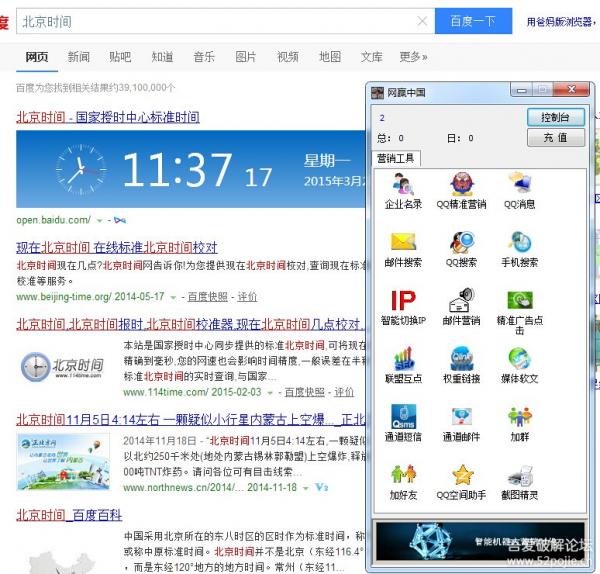Expand dropdown arrow after northnews.cn date
Image resolution: width=600 pixels, height=574 pixels.
coord(305,488)
